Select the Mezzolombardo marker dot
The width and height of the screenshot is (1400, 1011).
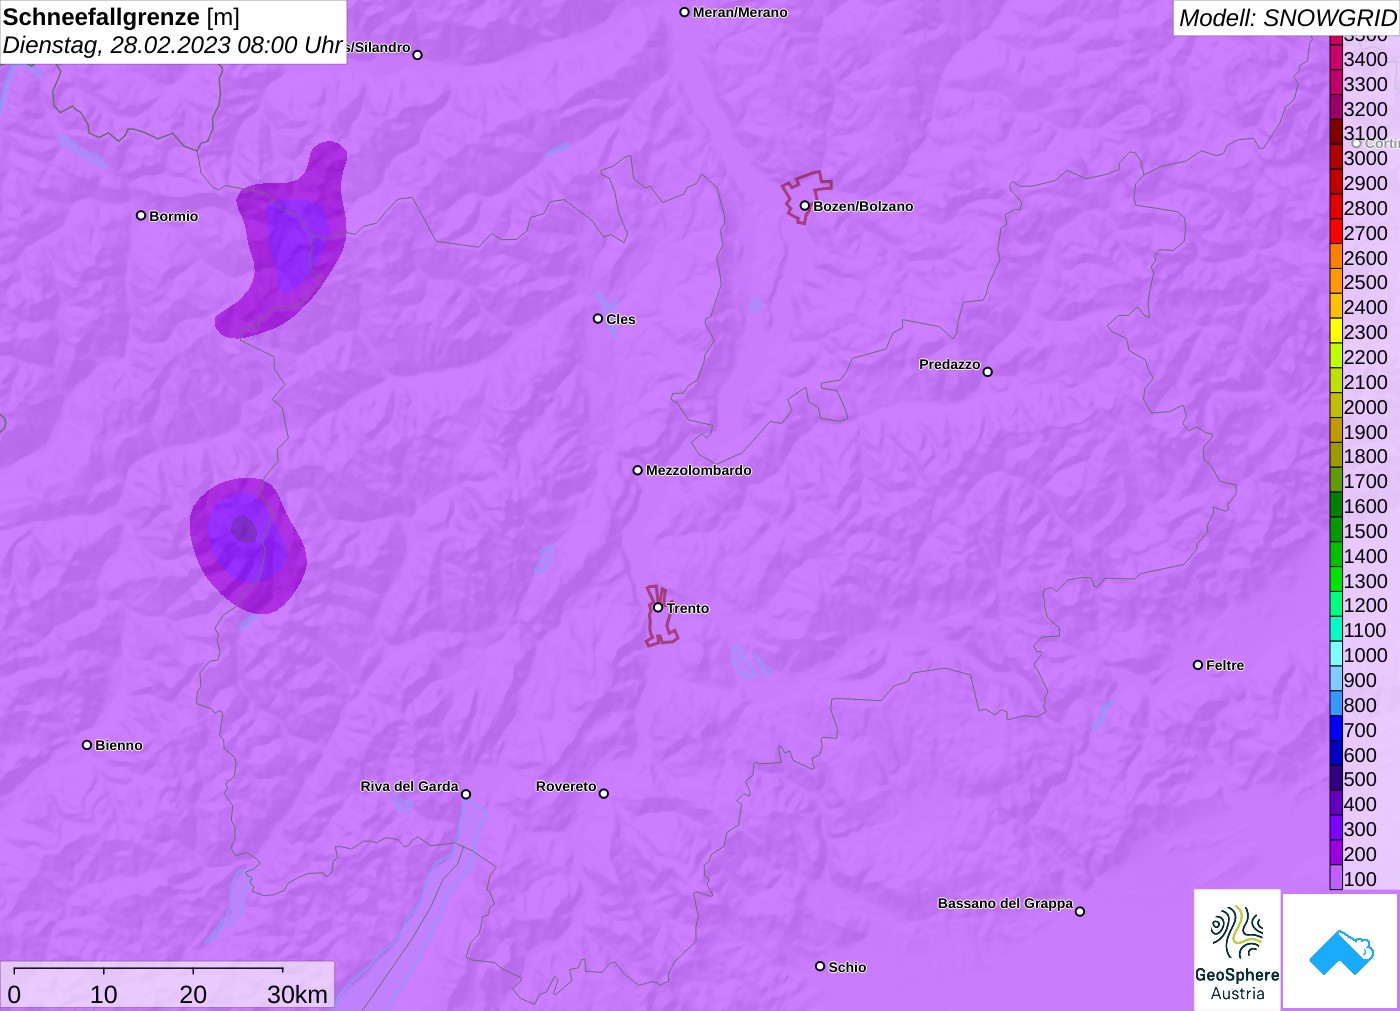[637, 470]
